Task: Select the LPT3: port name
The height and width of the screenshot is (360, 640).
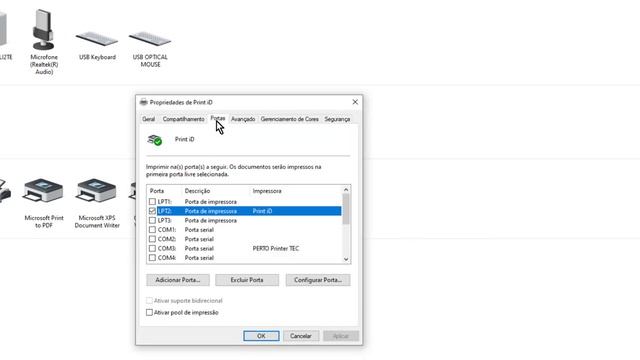Action: point(164,220)
